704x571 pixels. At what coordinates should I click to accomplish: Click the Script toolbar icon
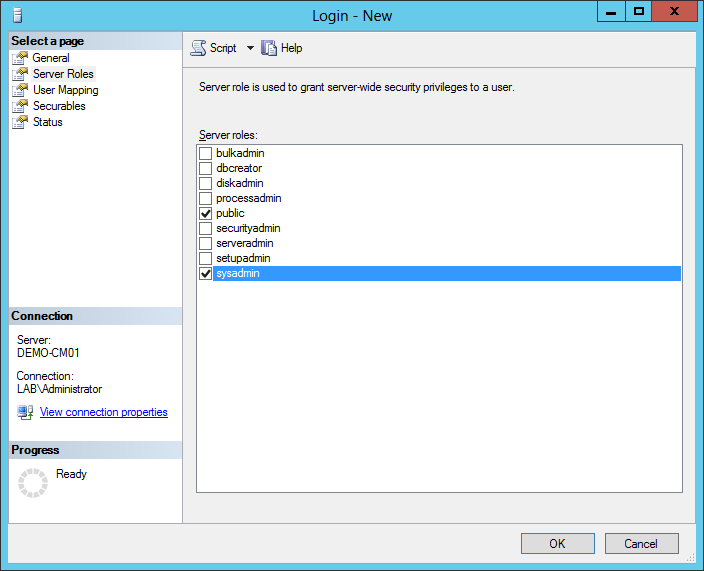tap(198, 48)
